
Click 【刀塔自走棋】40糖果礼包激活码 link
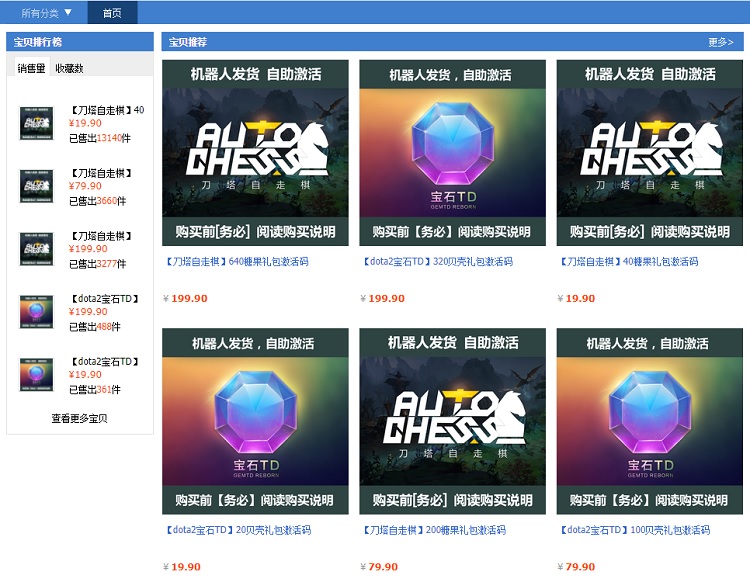coord(629,262)
